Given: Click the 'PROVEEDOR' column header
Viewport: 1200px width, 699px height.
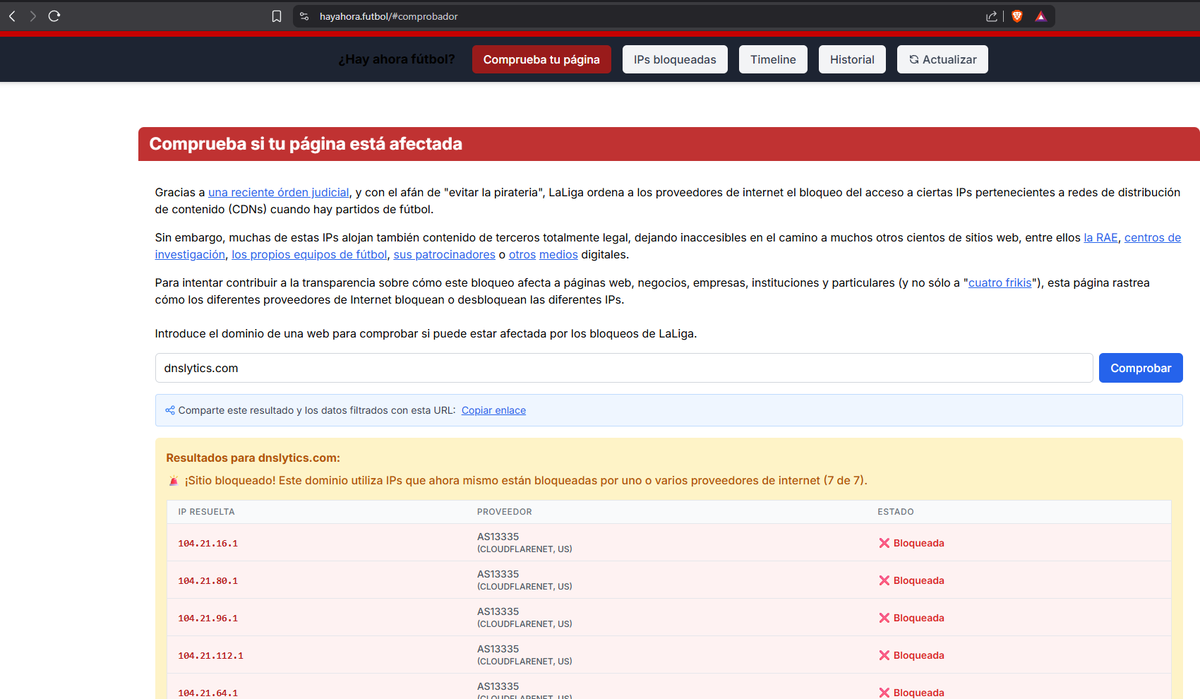Looking at the screenshot, I should [504, 512].
